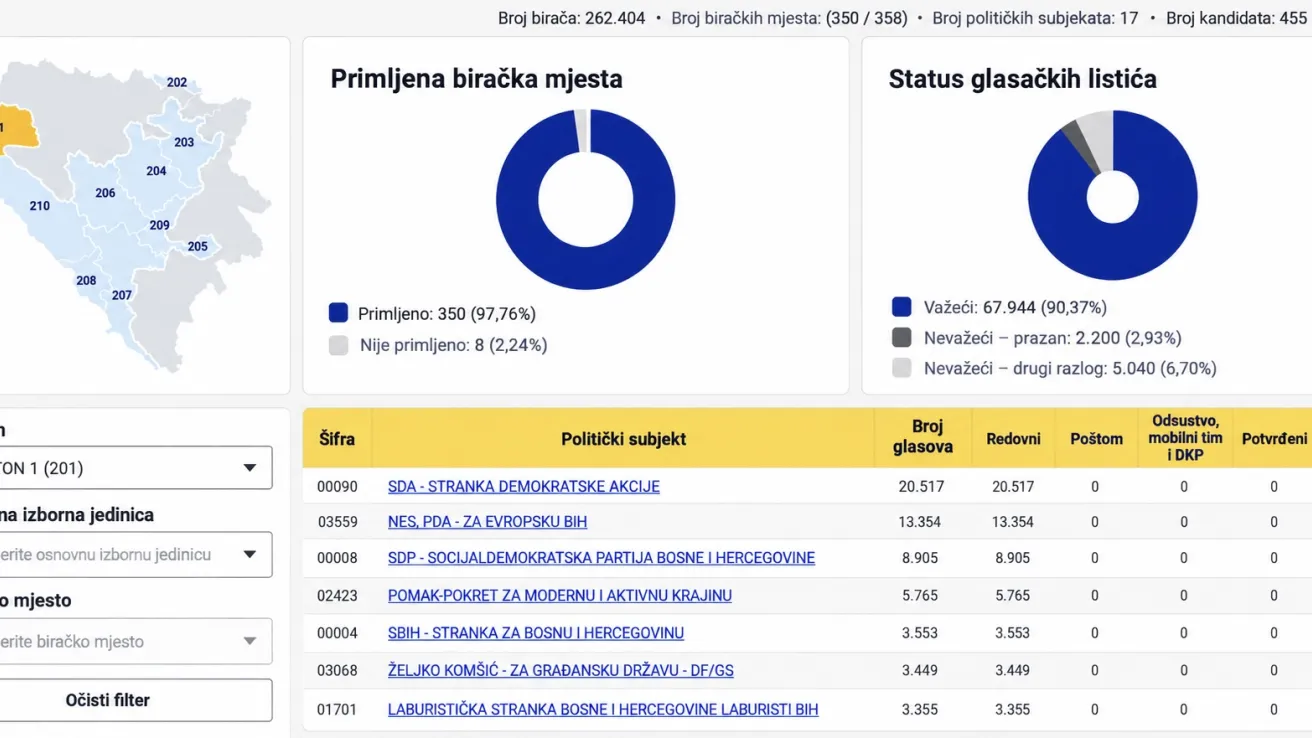Open Laburistička Stranka Bosne i Hercegovine link
Screen dimensions: 1312x738
603,710
